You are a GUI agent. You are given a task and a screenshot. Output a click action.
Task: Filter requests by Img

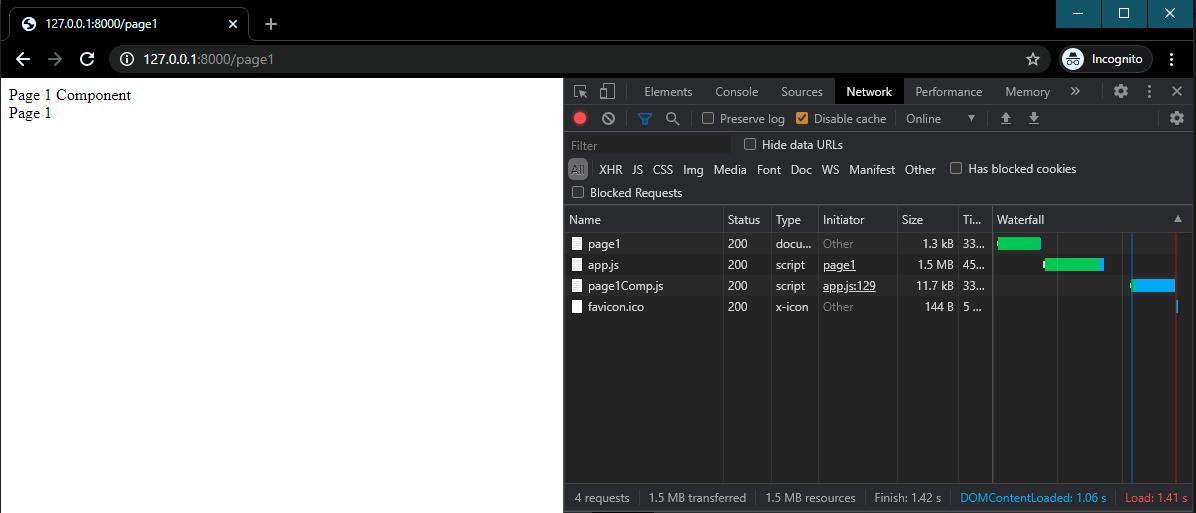click(693, 169)
